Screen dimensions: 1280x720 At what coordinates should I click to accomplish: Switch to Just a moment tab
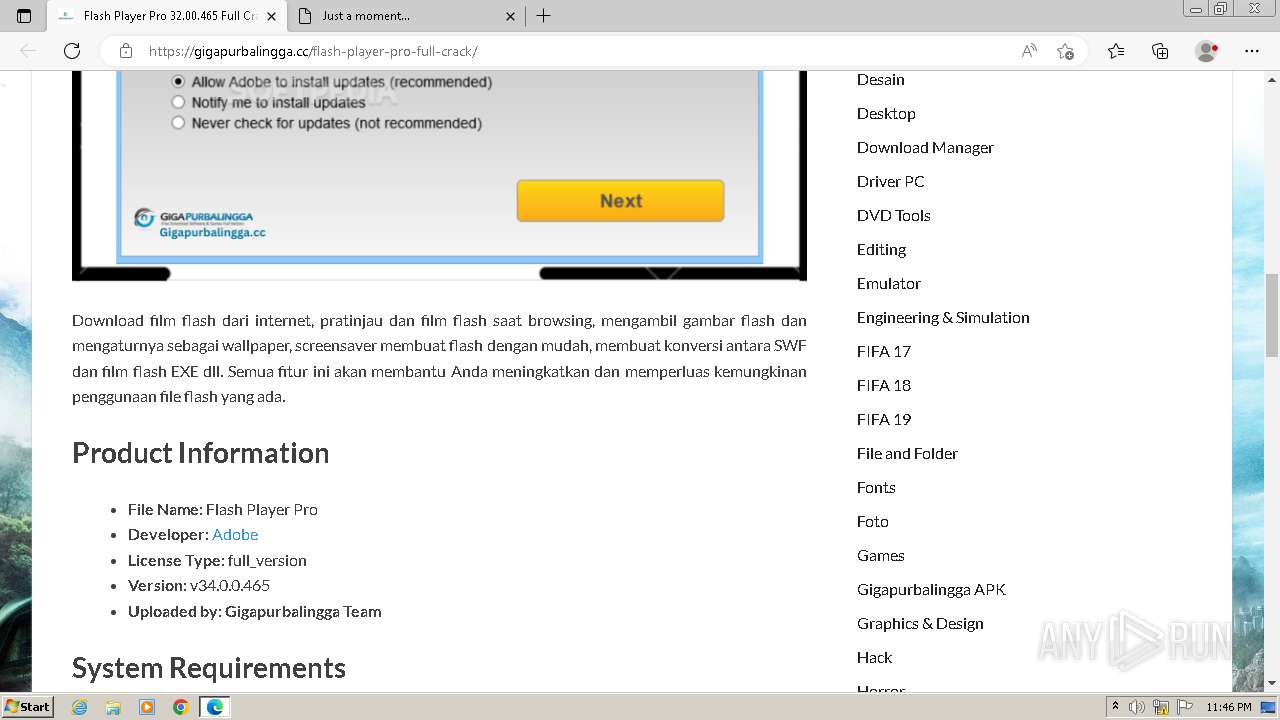tap(406, 16)
